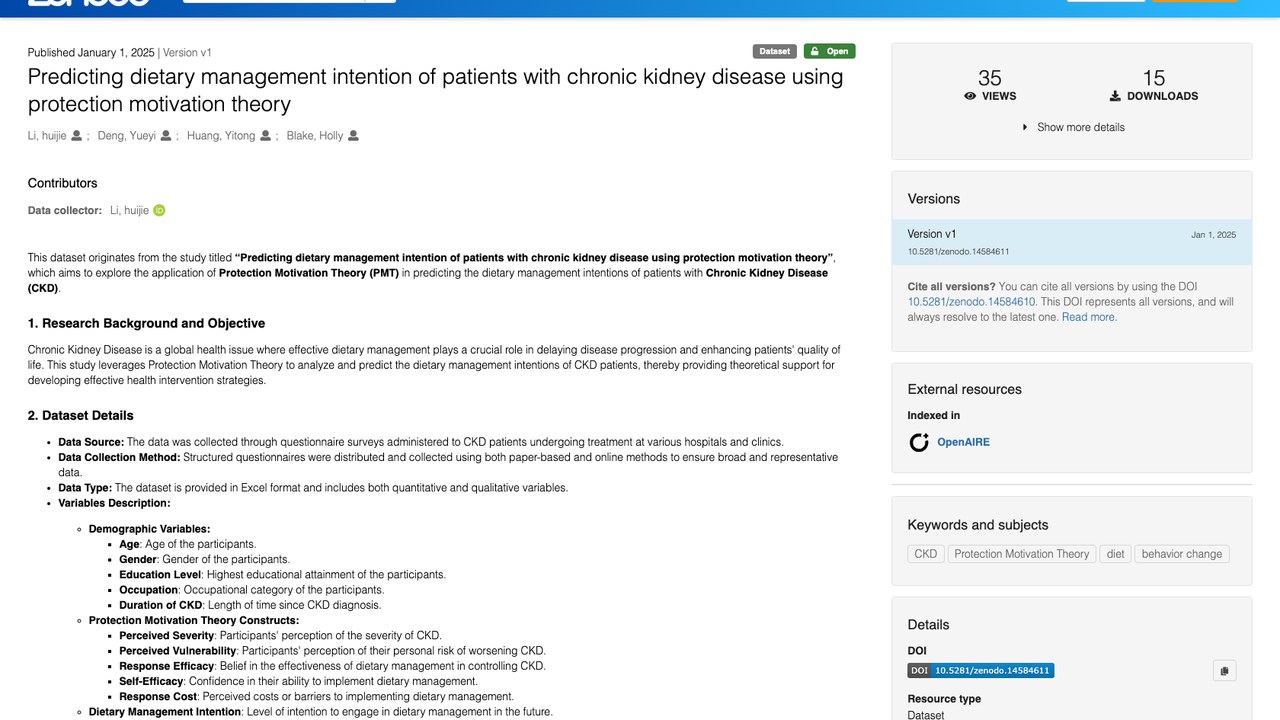The image size is (1280, 720).
Task: Open the OpenAIRE link
Action: (963, 442)
